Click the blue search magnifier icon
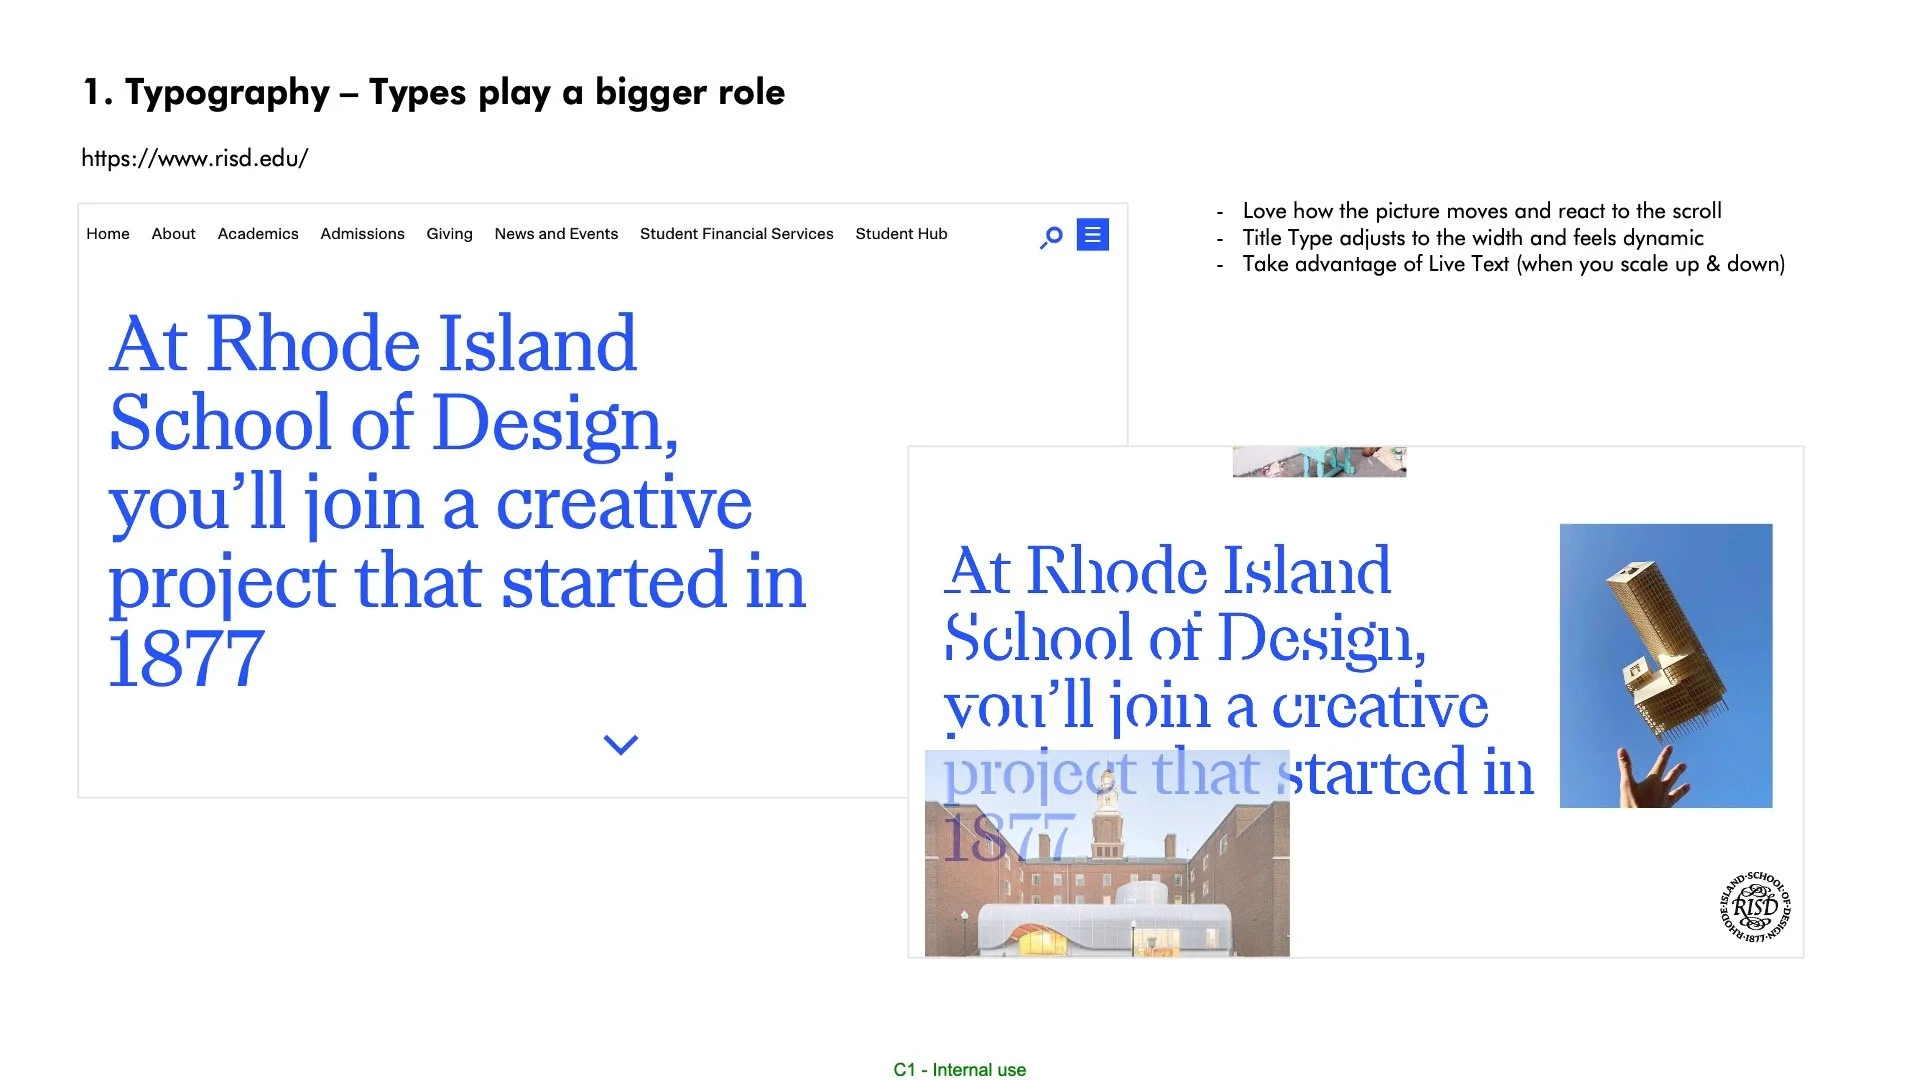The image size is (1920, 1080). click(1051, 237)
